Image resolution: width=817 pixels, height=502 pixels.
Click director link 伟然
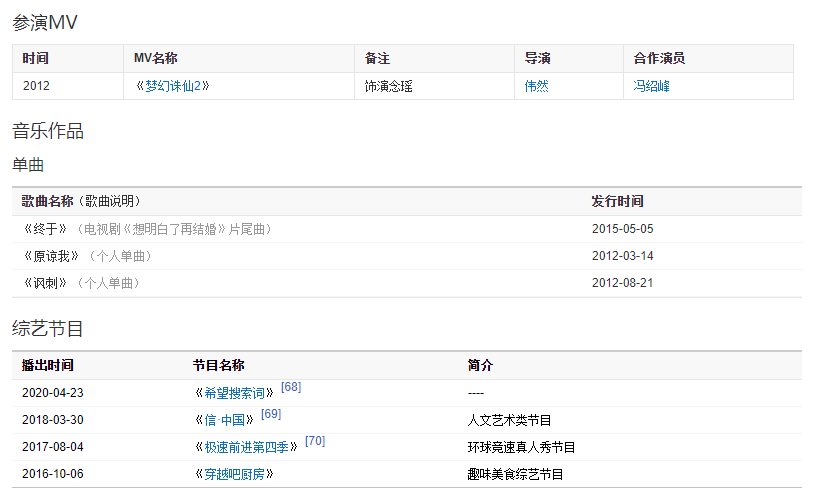coord(536,86)
